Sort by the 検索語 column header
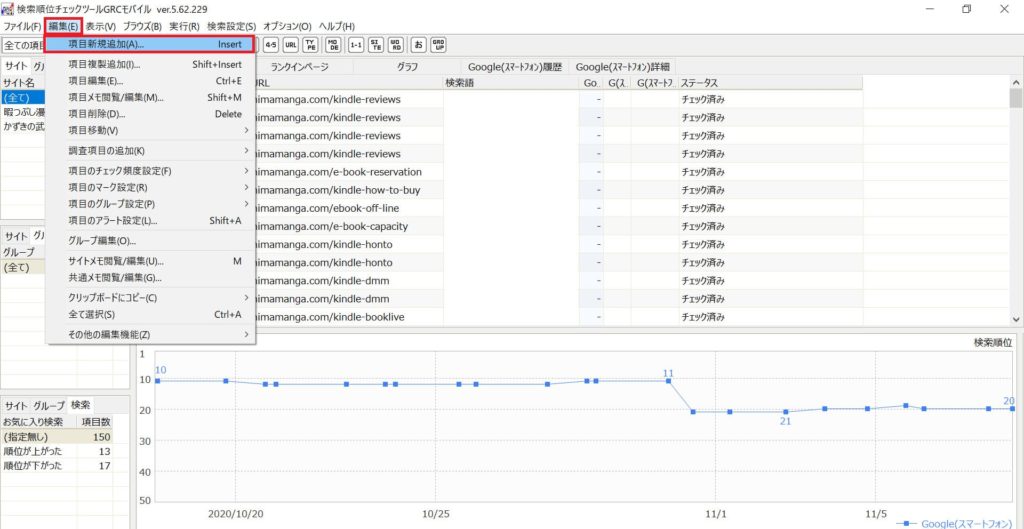This screenshot has width=1024, height=529. coord(511,83)
